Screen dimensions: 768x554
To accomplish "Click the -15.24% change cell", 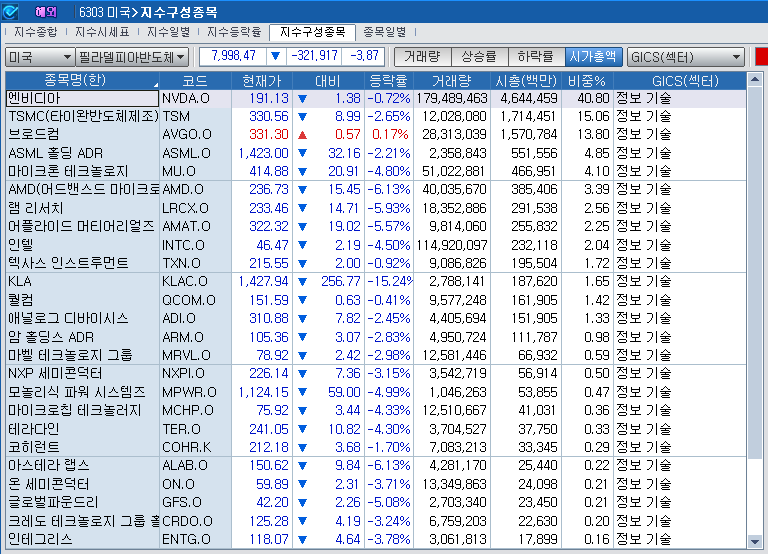I will [x=390, y=282].
